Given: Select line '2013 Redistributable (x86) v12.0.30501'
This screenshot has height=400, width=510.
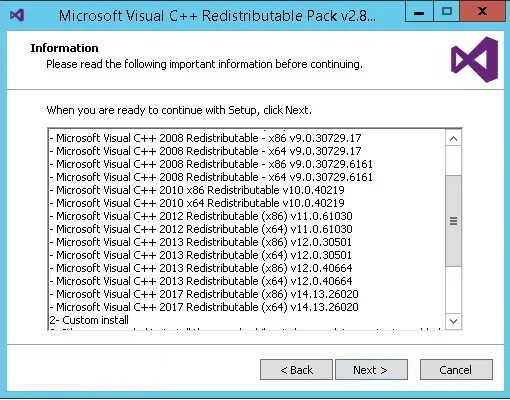Looking at the screenshot, I should coord(201,242).
